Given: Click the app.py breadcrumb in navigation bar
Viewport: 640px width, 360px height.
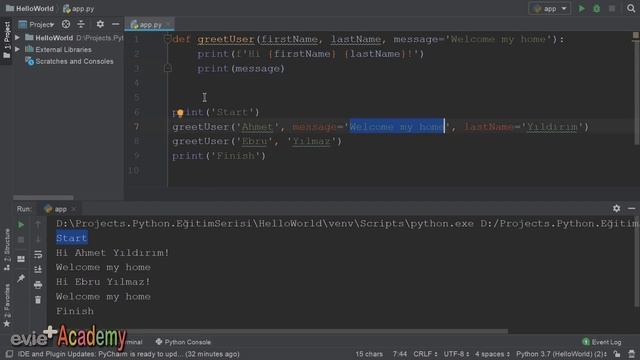Looking at the screenshot, I should click(78, 9).
